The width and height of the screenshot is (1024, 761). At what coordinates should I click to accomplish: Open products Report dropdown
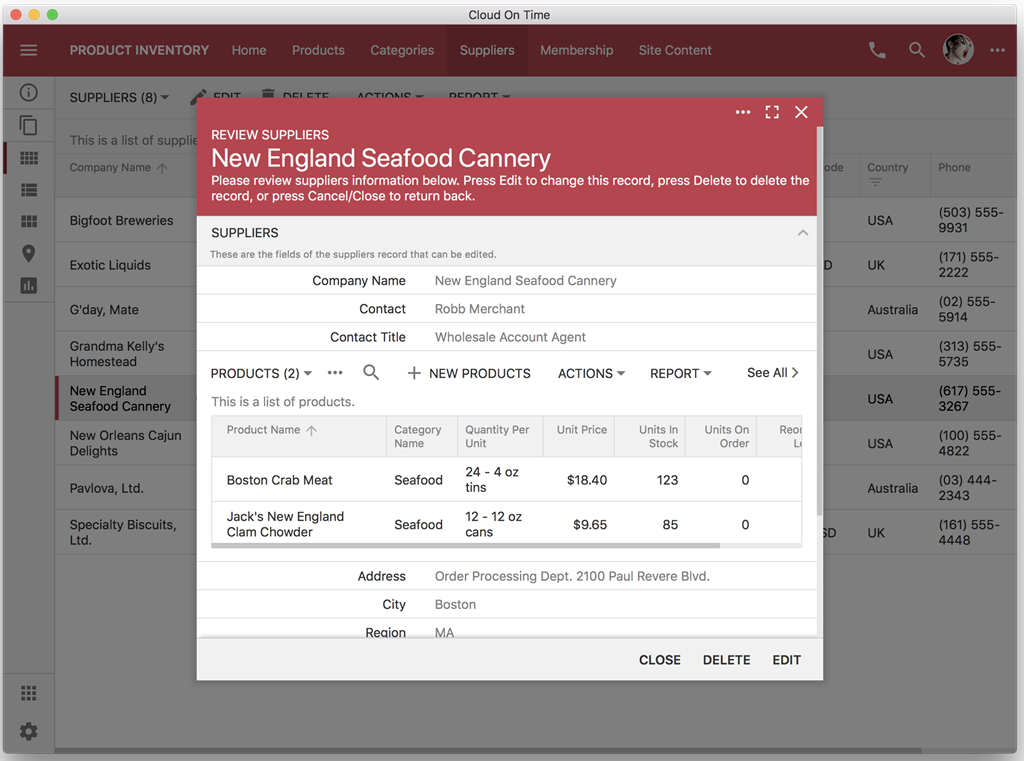(680, 373)
